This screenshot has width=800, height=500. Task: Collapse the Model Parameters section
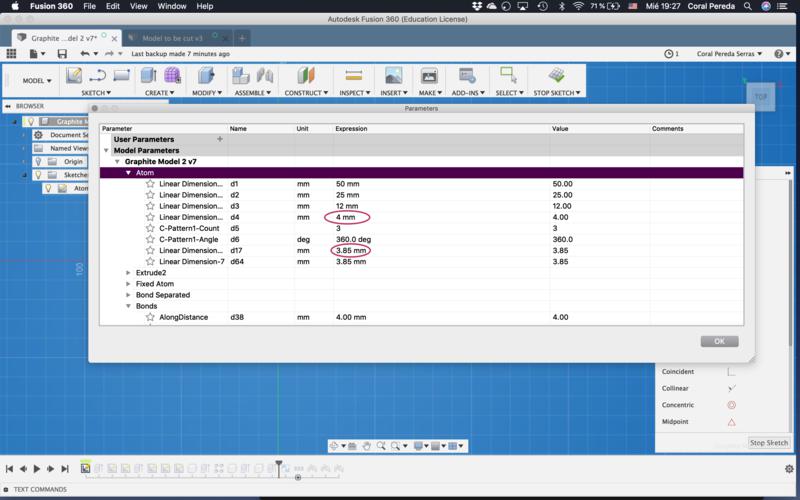tap(106, 151)
